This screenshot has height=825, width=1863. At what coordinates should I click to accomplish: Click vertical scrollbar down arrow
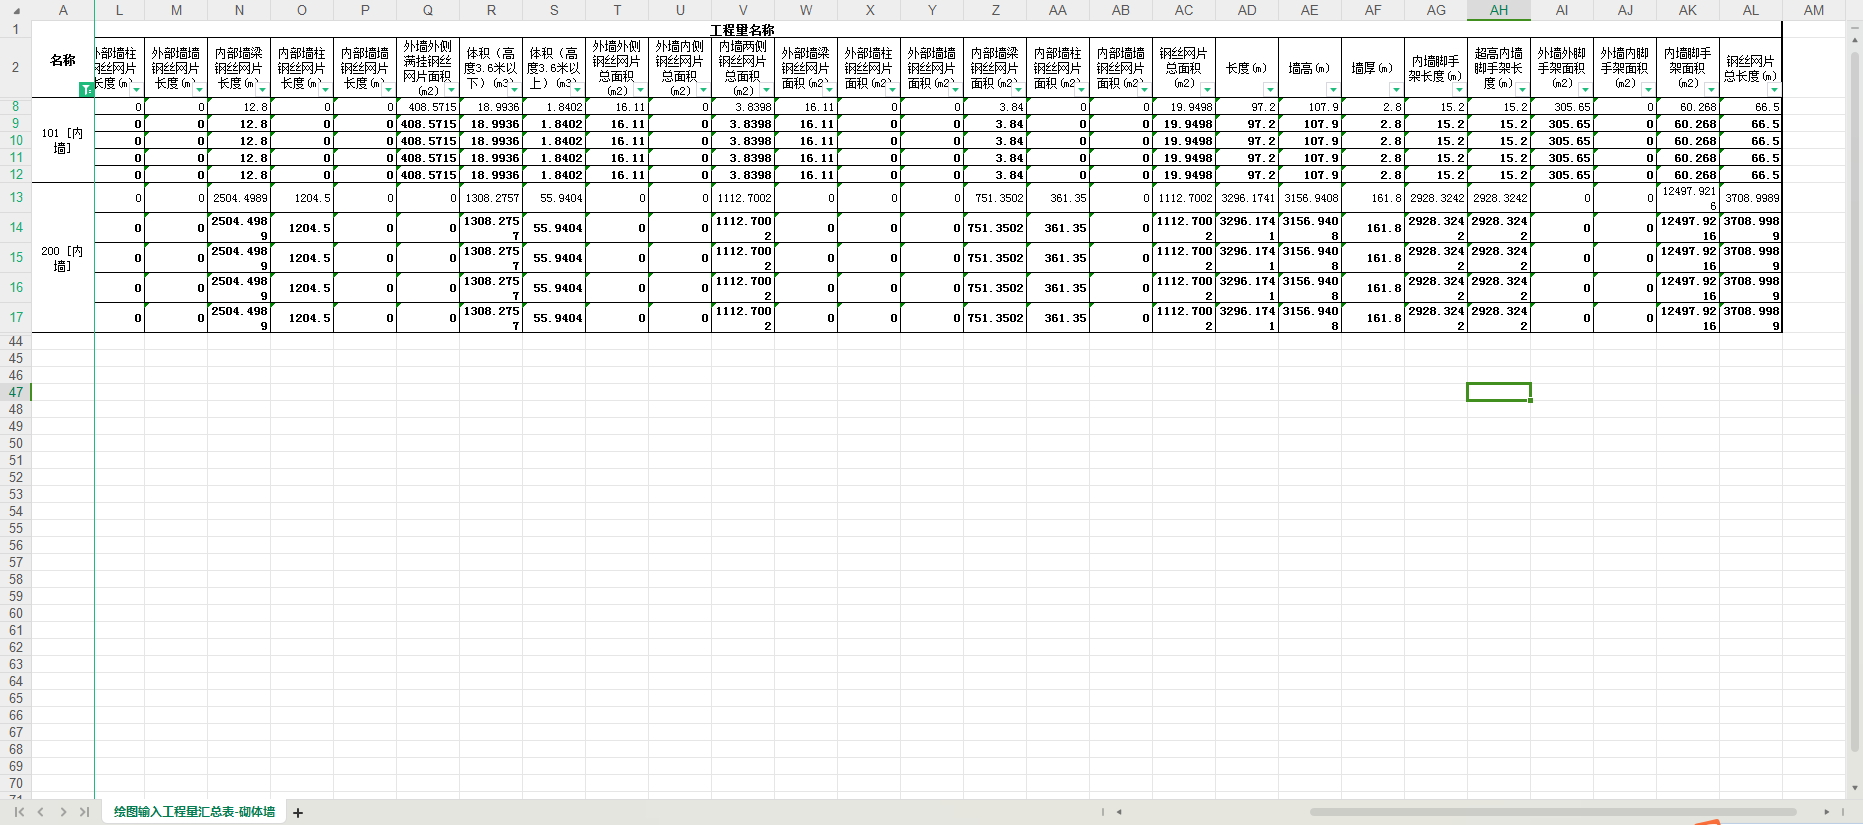pos(1855,788)
